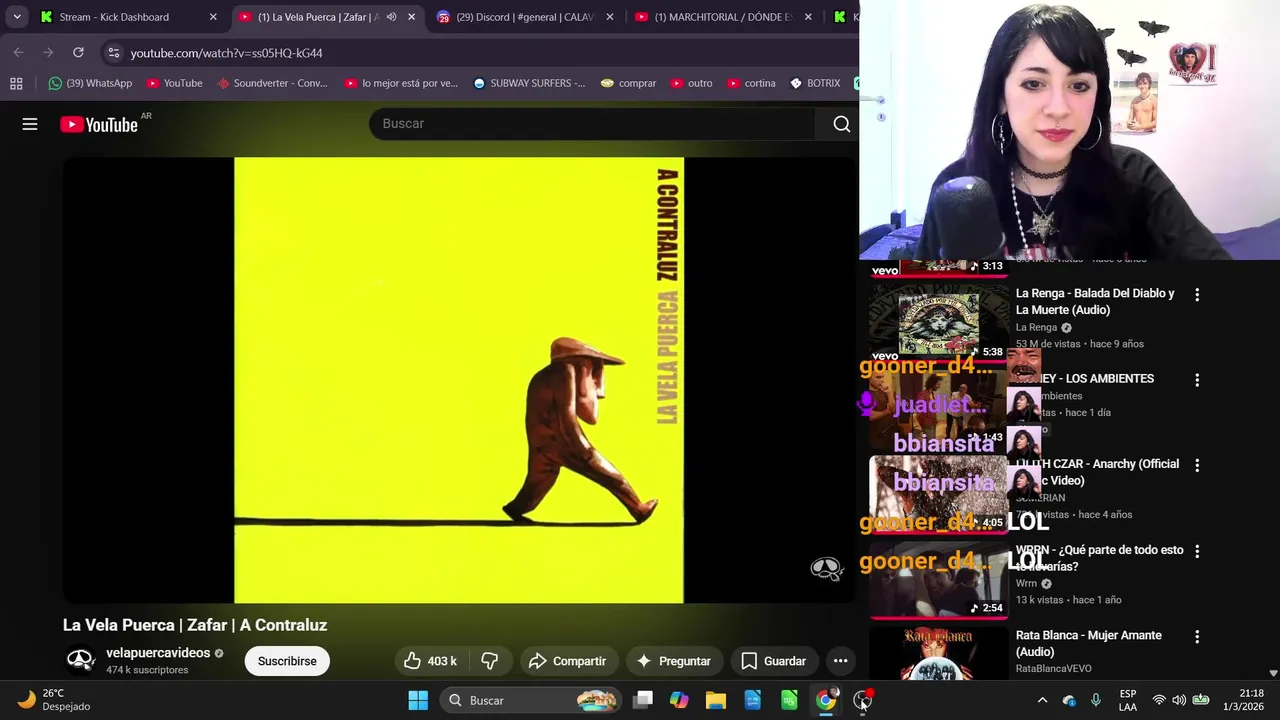Click the video player album cover
This screenshot has width=1280, height=720.
point(459,380)
